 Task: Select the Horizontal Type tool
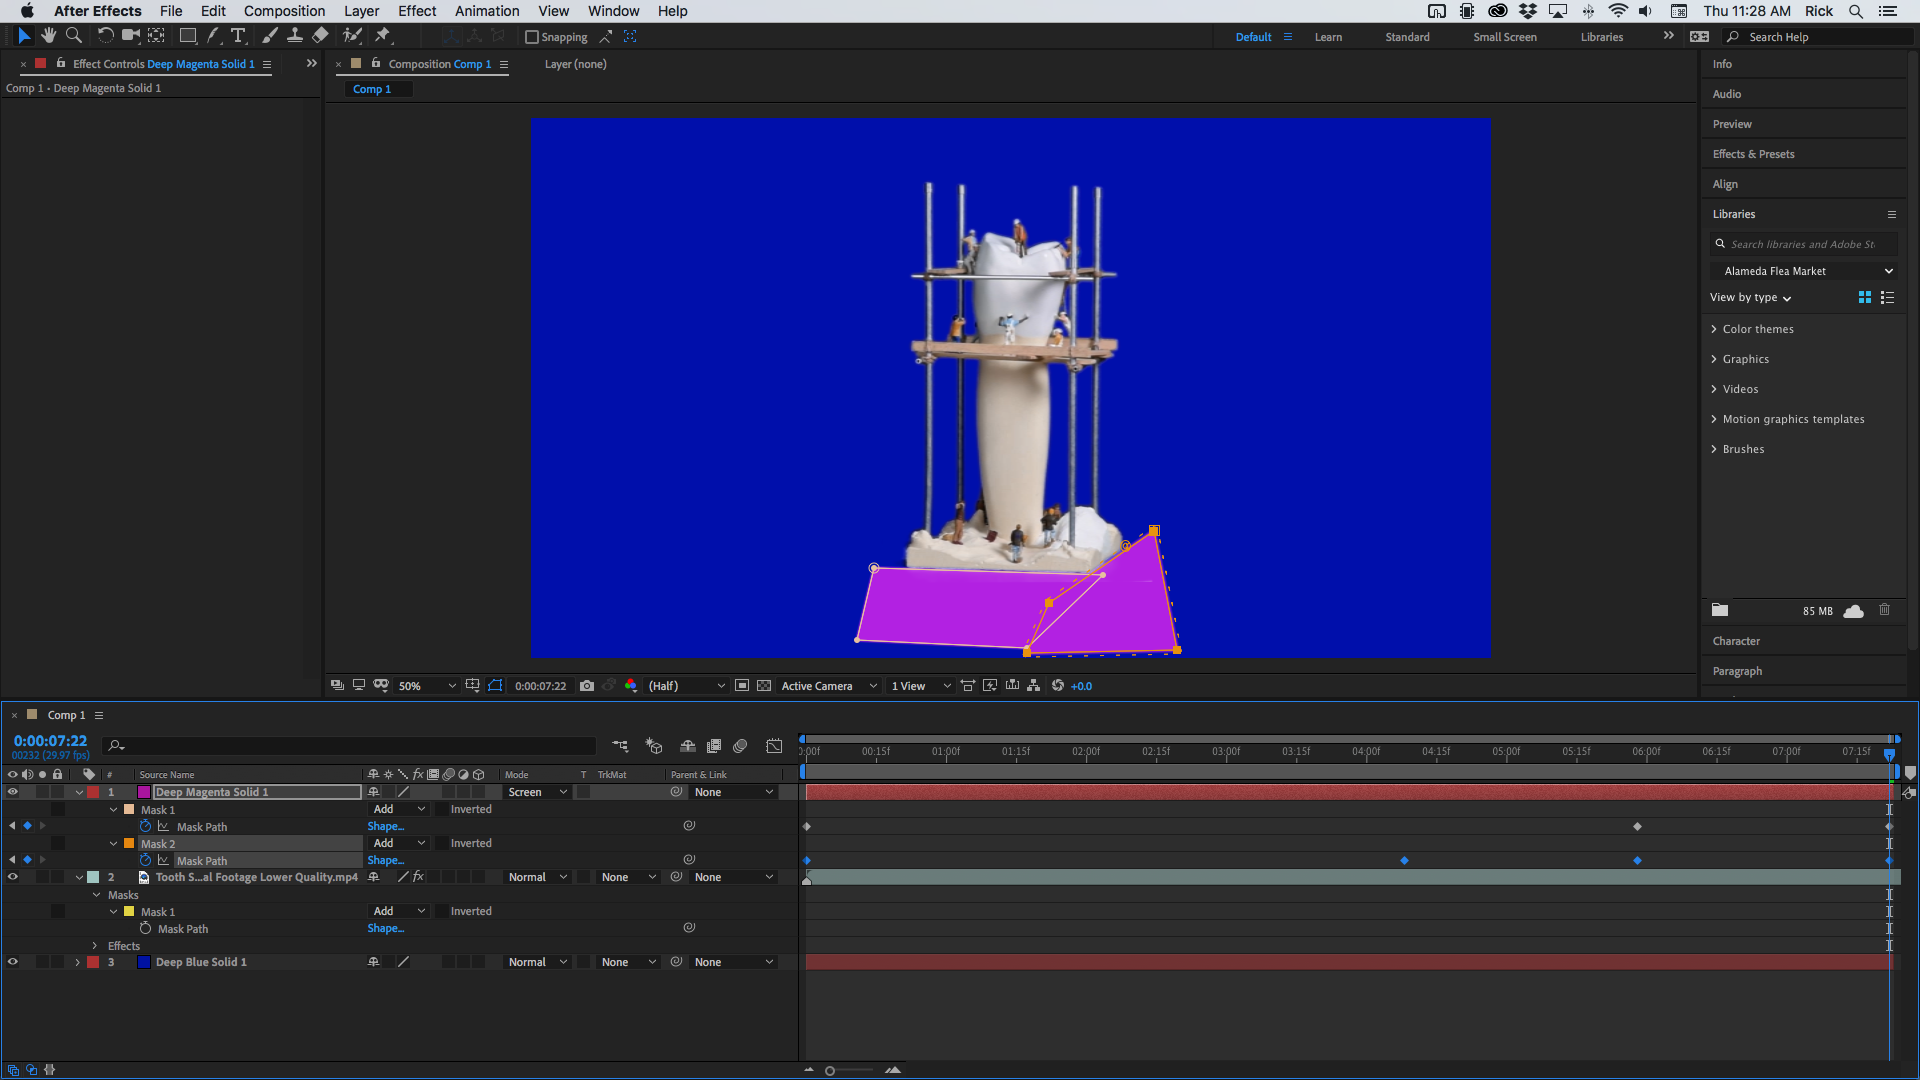coord(238,36)
